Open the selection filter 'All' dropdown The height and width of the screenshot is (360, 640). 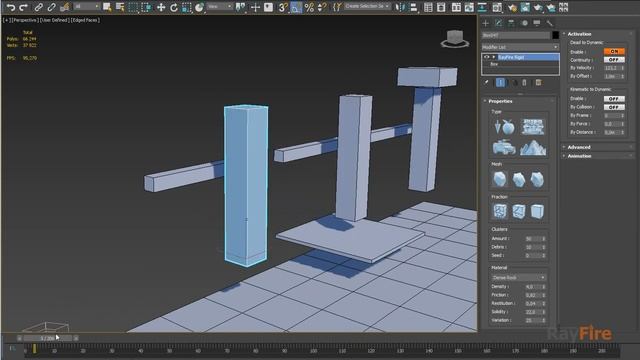point(86,7)
